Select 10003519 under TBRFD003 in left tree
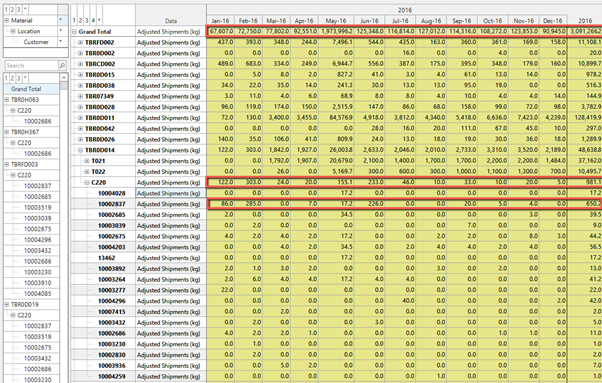The image size is (602, 383). [x=37, y=207]
